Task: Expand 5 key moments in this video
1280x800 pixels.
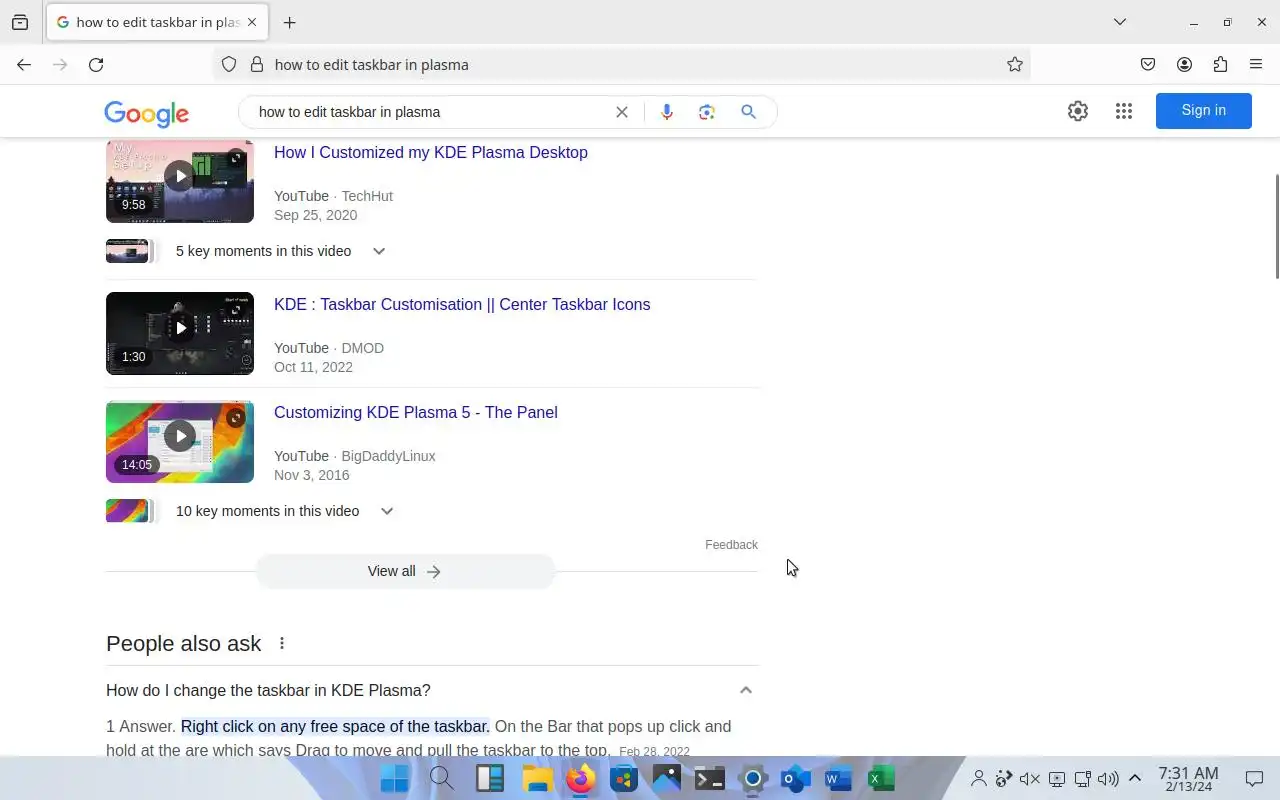Action: pos(379,251)
